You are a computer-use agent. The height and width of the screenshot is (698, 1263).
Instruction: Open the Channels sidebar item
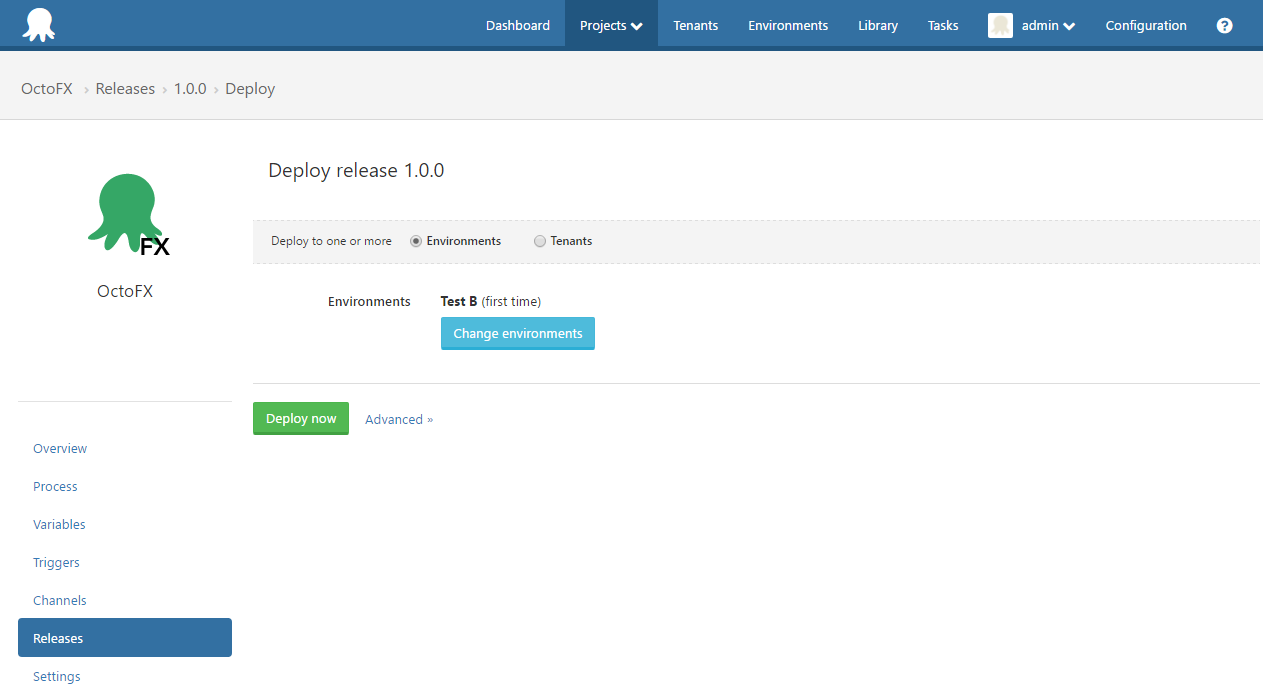pos(59,600)
